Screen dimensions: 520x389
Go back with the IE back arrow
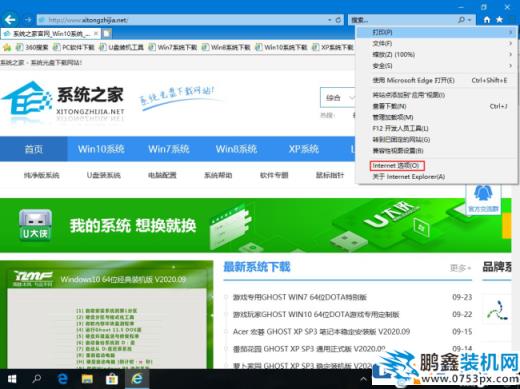point(10,20)
